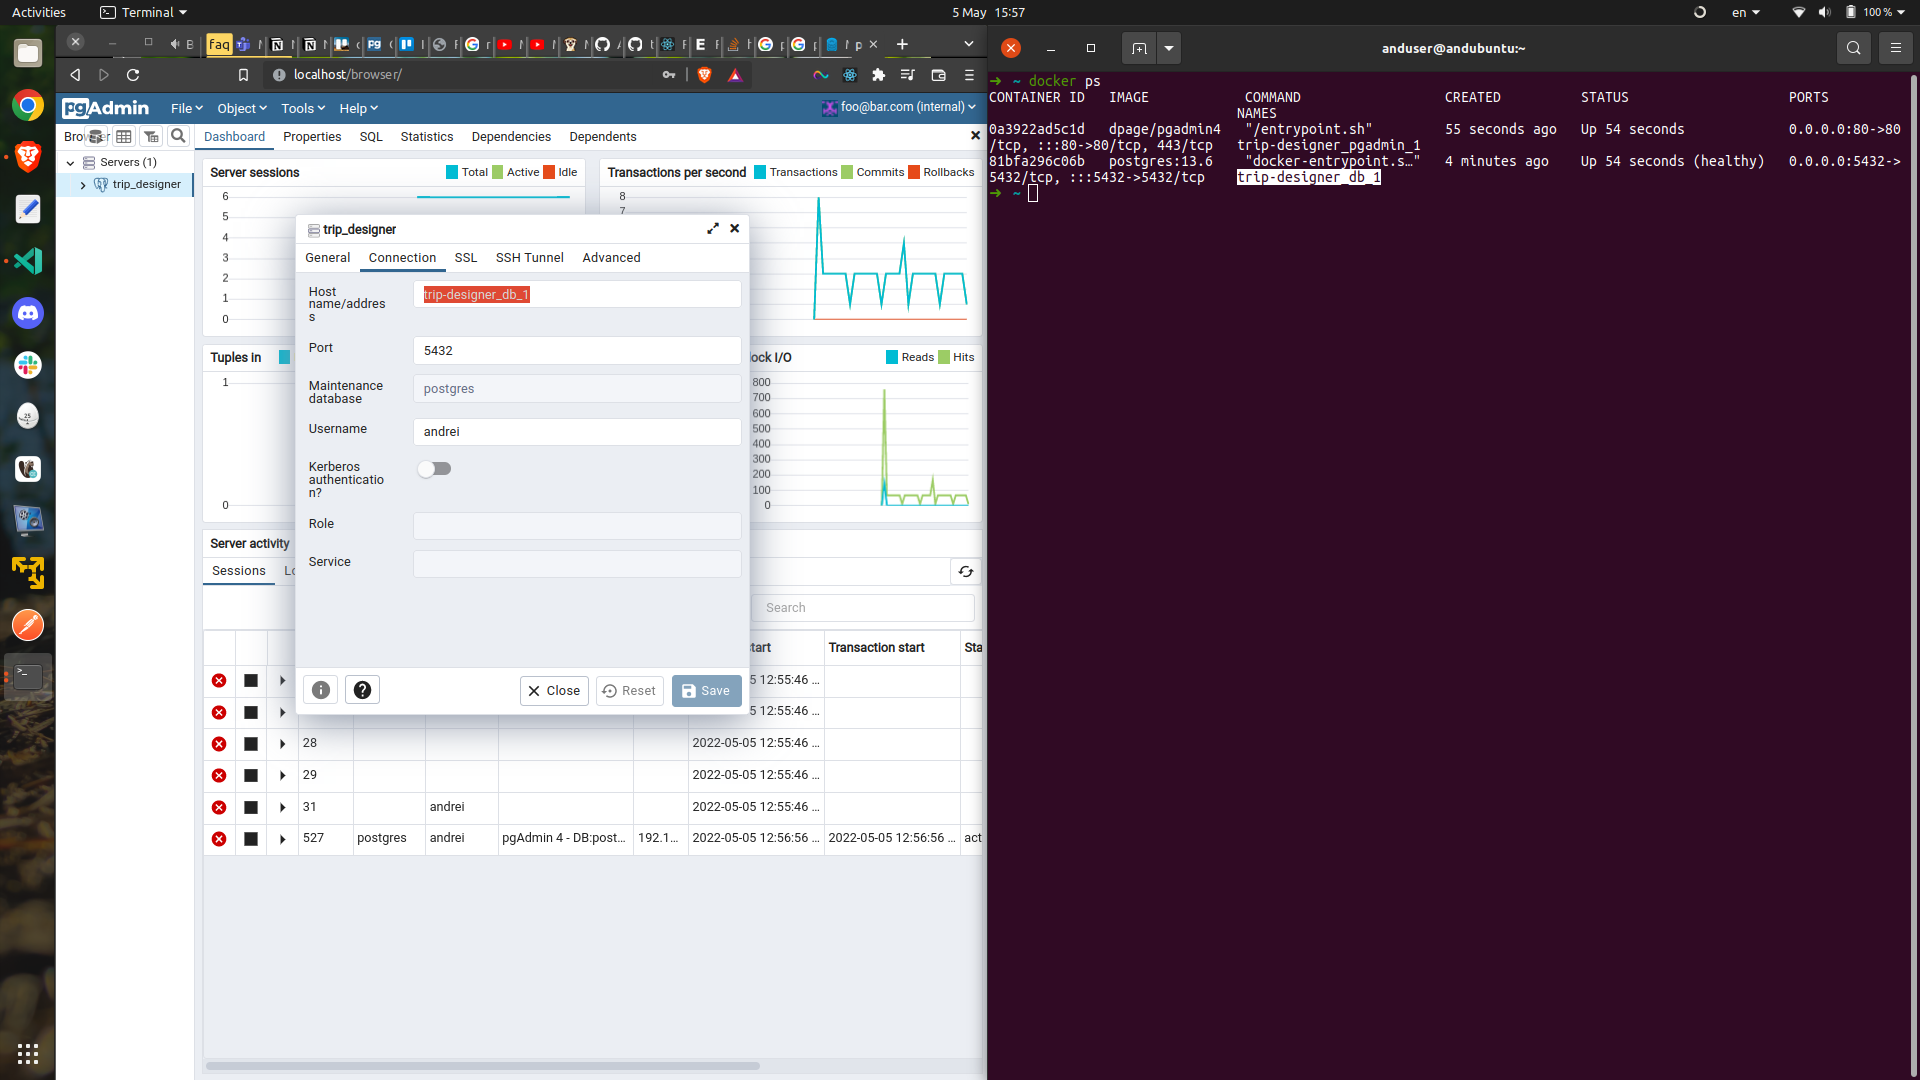Terminate session 527 with red X icon

pyautogui.click(x=219, y=839)
